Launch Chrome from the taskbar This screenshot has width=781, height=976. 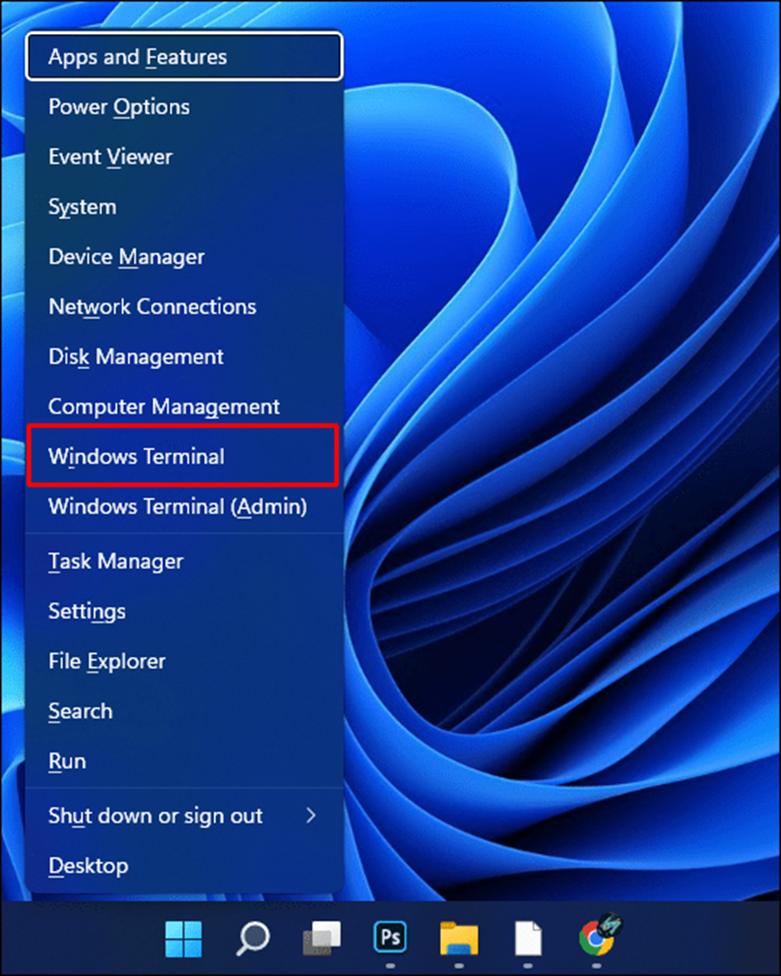tap(599, 936)
